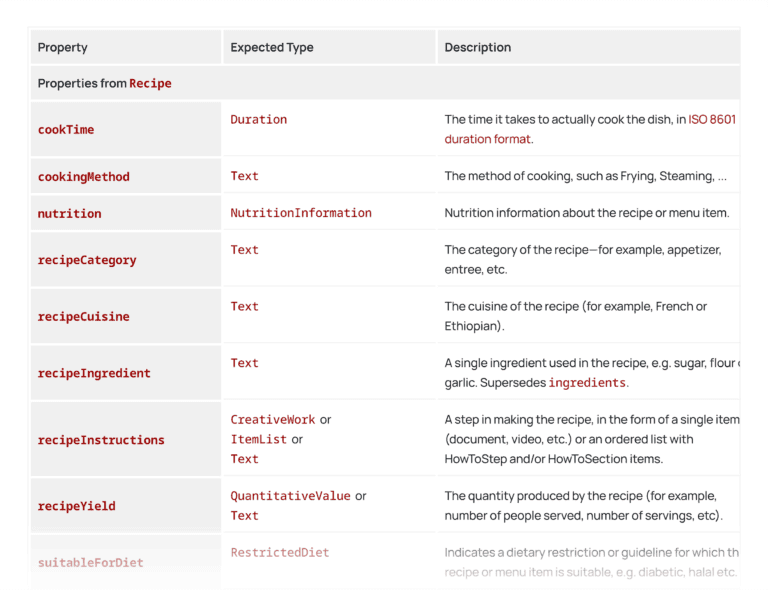Click the 'method of cooking' description text
The width and height of the screenshot is (768, 590).
pyautogui.click(x=585, y=176)
